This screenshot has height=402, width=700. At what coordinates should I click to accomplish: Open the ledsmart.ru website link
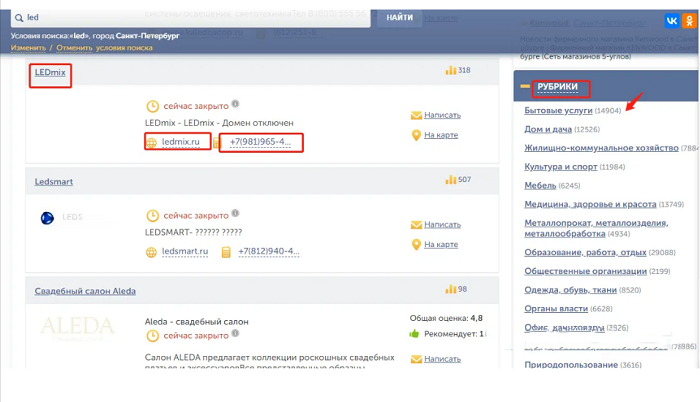185,251
